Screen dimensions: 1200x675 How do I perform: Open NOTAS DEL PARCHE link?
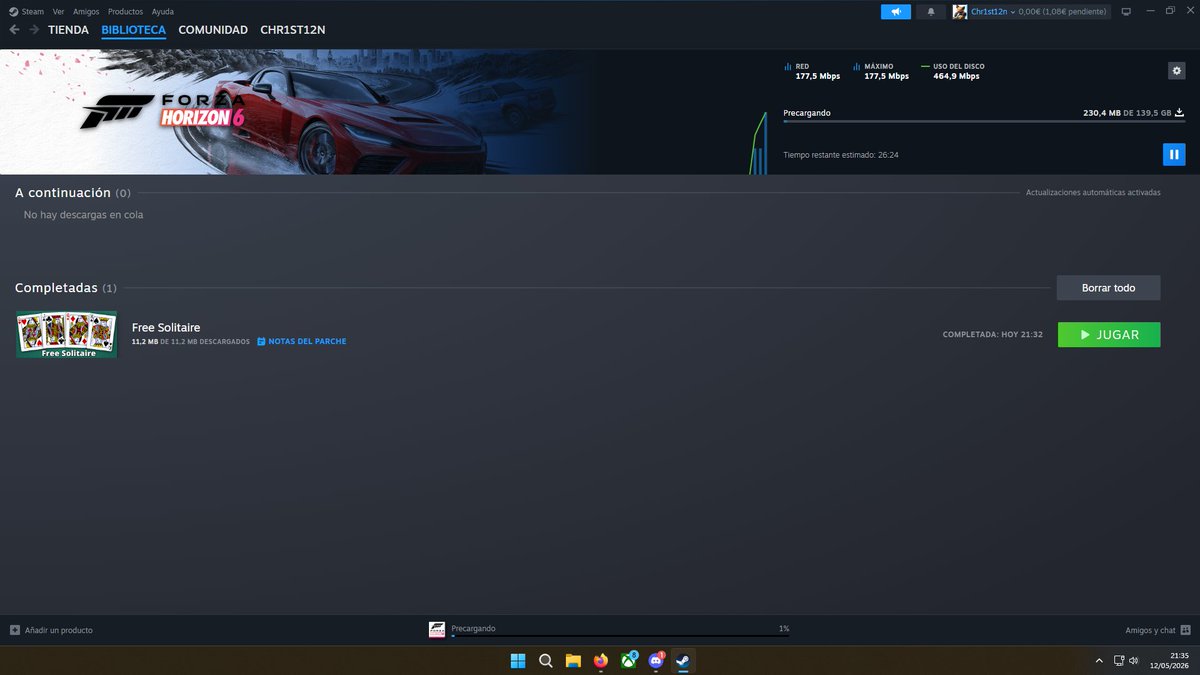307,342
